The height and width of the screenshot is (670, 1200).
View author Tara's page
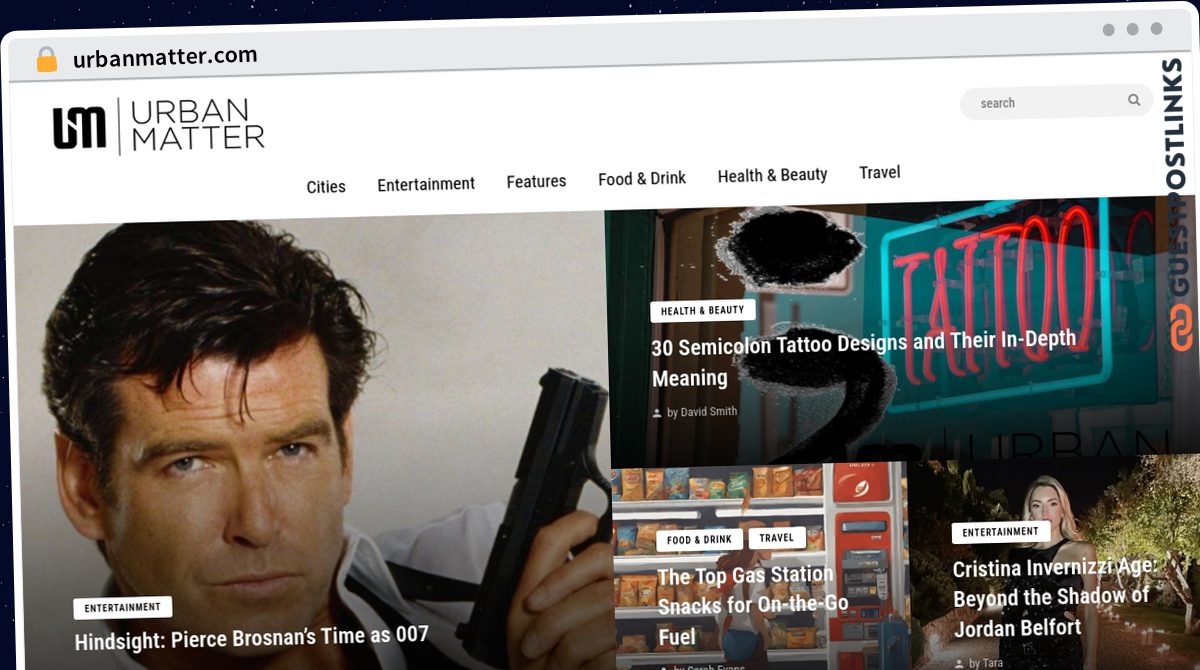[x=994, y=663]
